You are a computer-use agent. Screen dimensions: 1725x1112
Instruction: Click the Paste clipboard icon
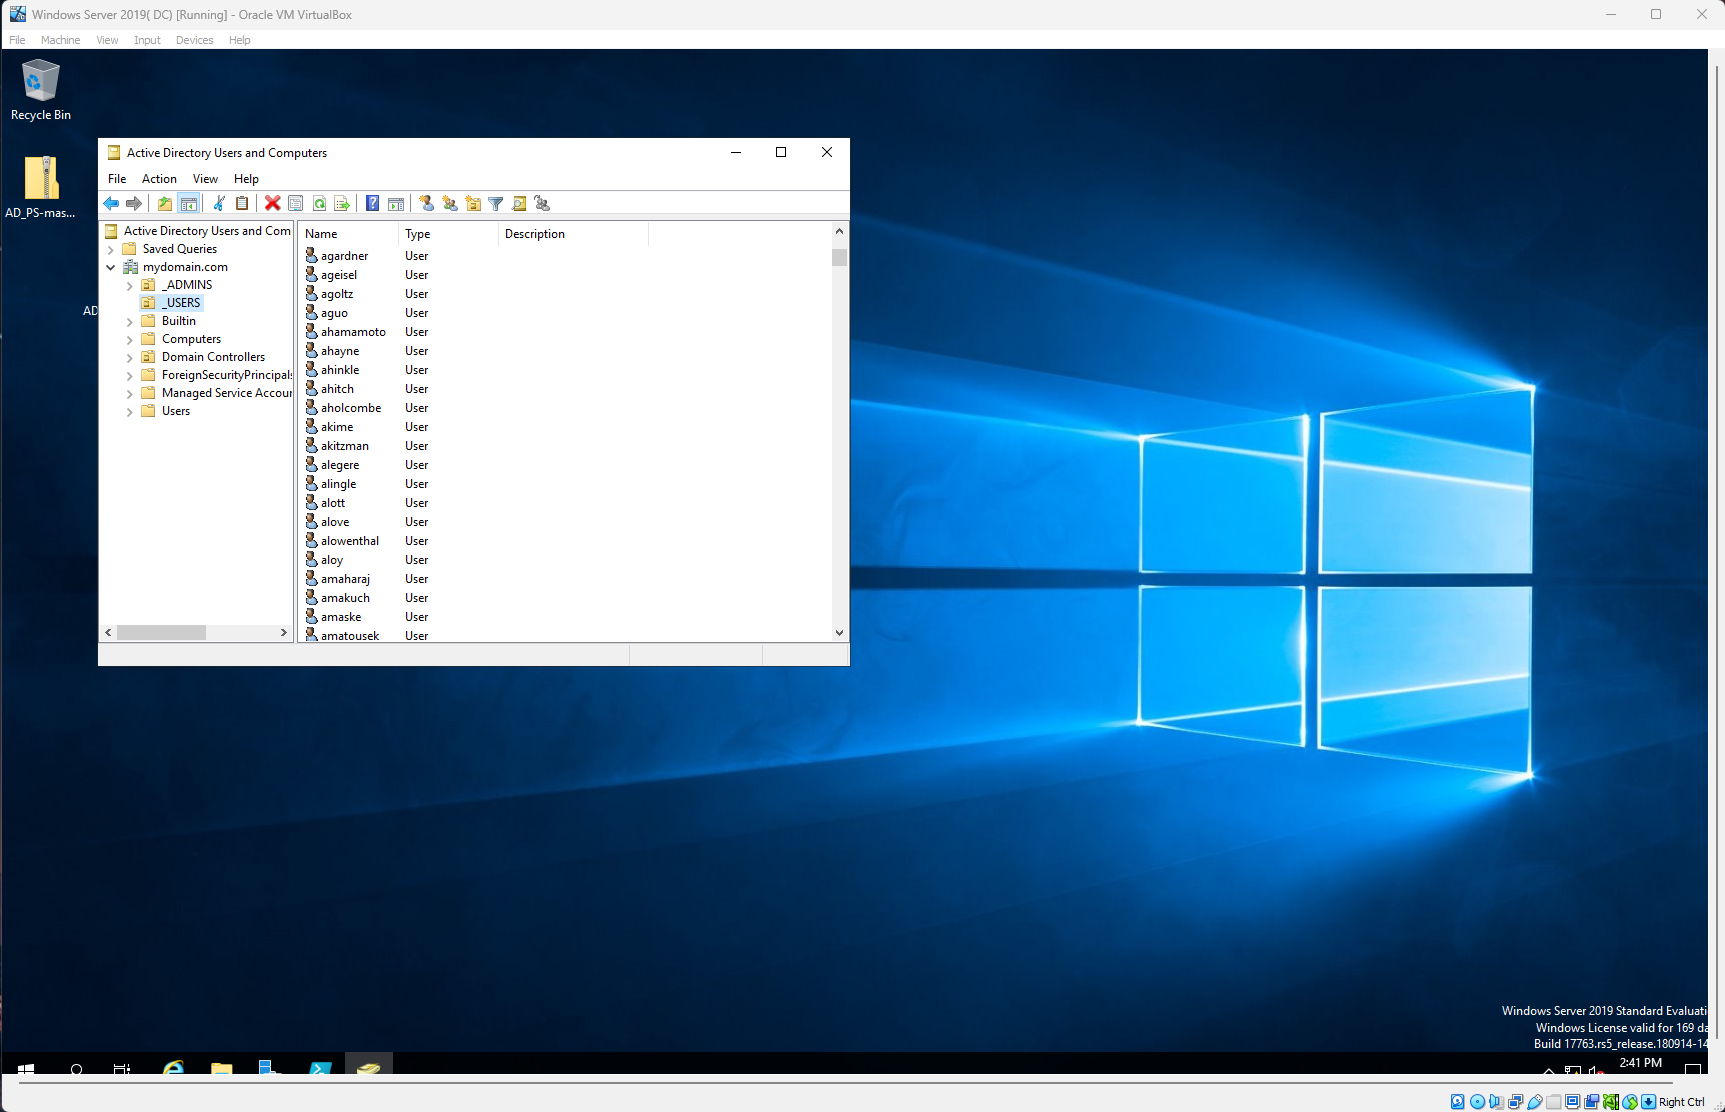242,204
